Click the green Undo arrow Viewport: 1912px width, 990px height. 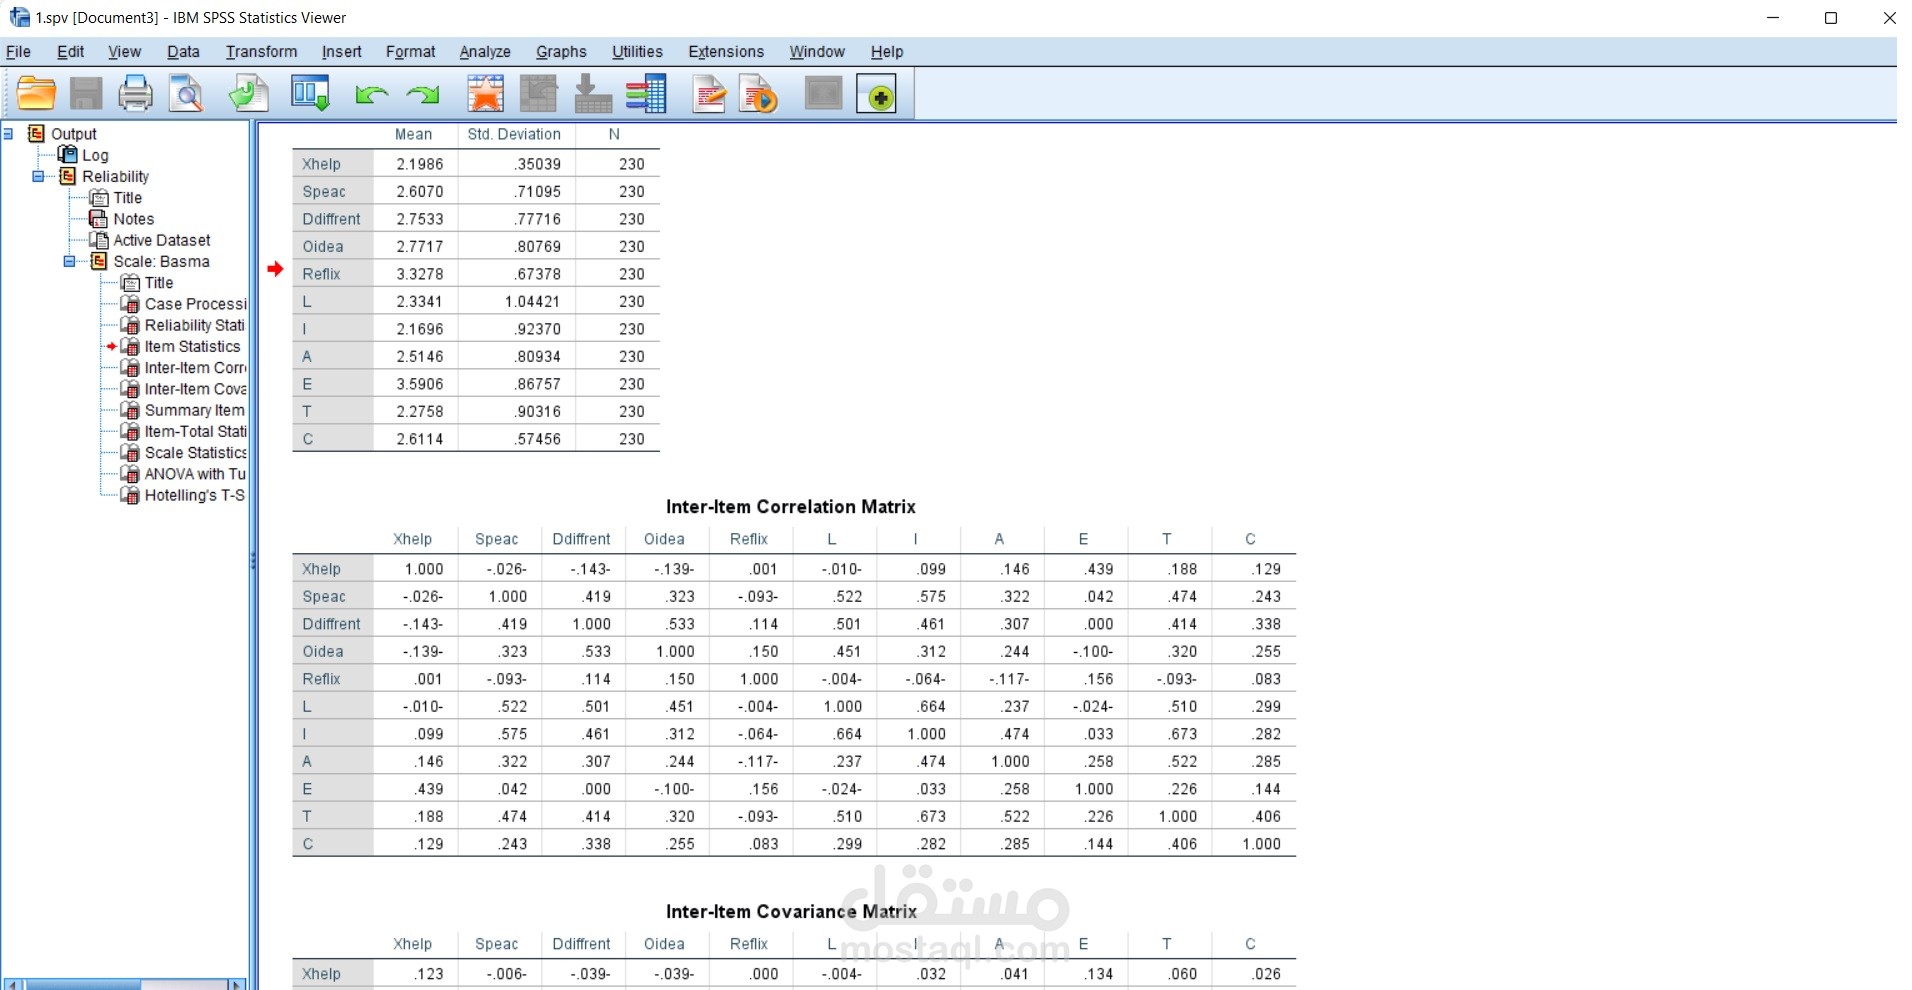[x=371, y=95]
